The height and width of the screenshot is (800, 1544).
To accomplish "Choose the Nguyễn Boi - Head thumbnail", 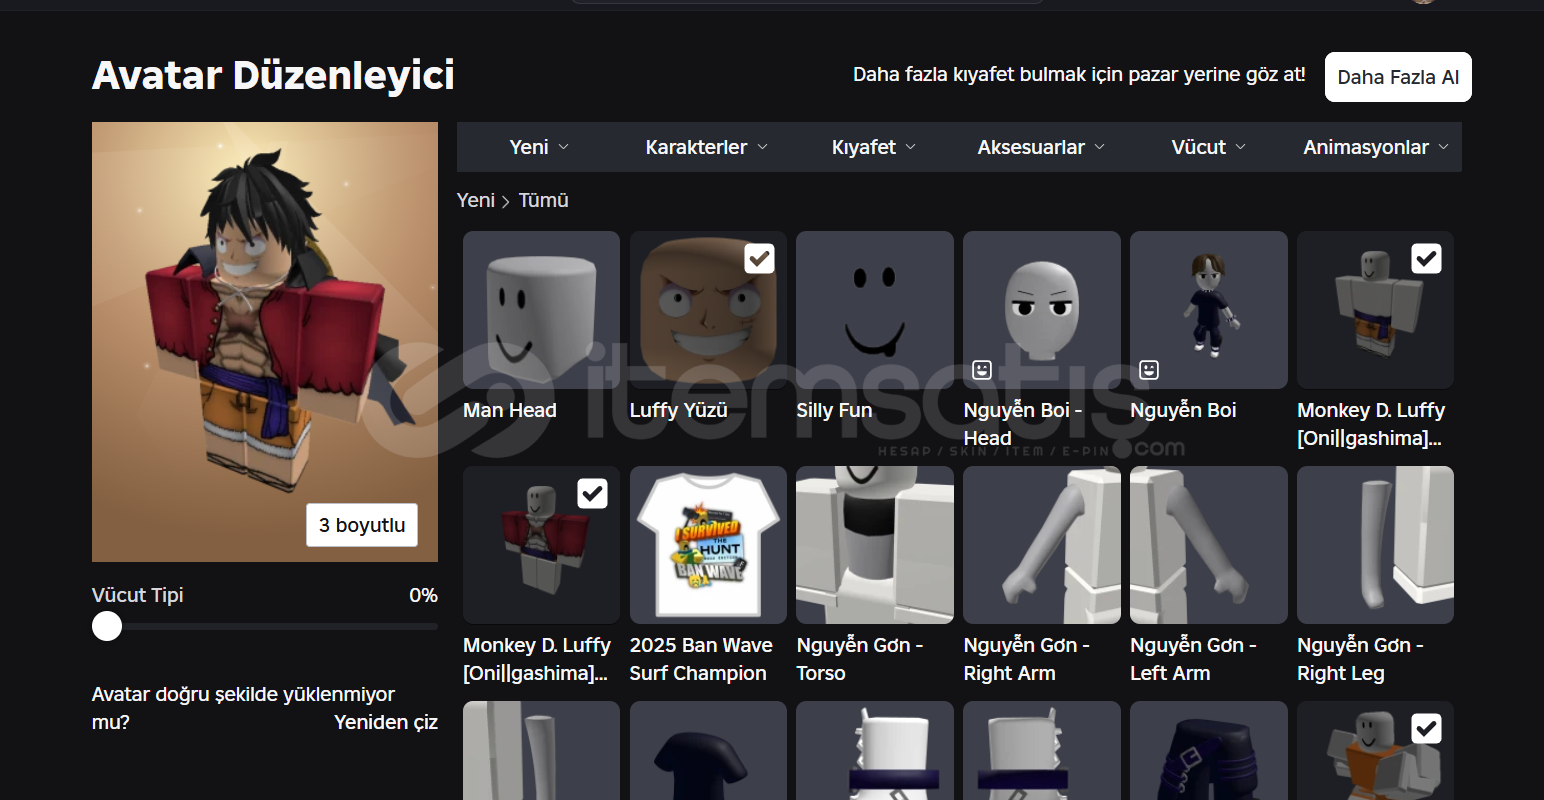I will coord(1042,310).
